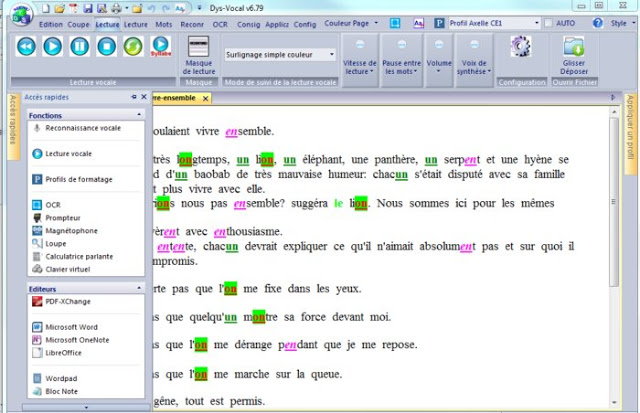Launch Microsoft Word from Editeurs list

coord(71,327)
